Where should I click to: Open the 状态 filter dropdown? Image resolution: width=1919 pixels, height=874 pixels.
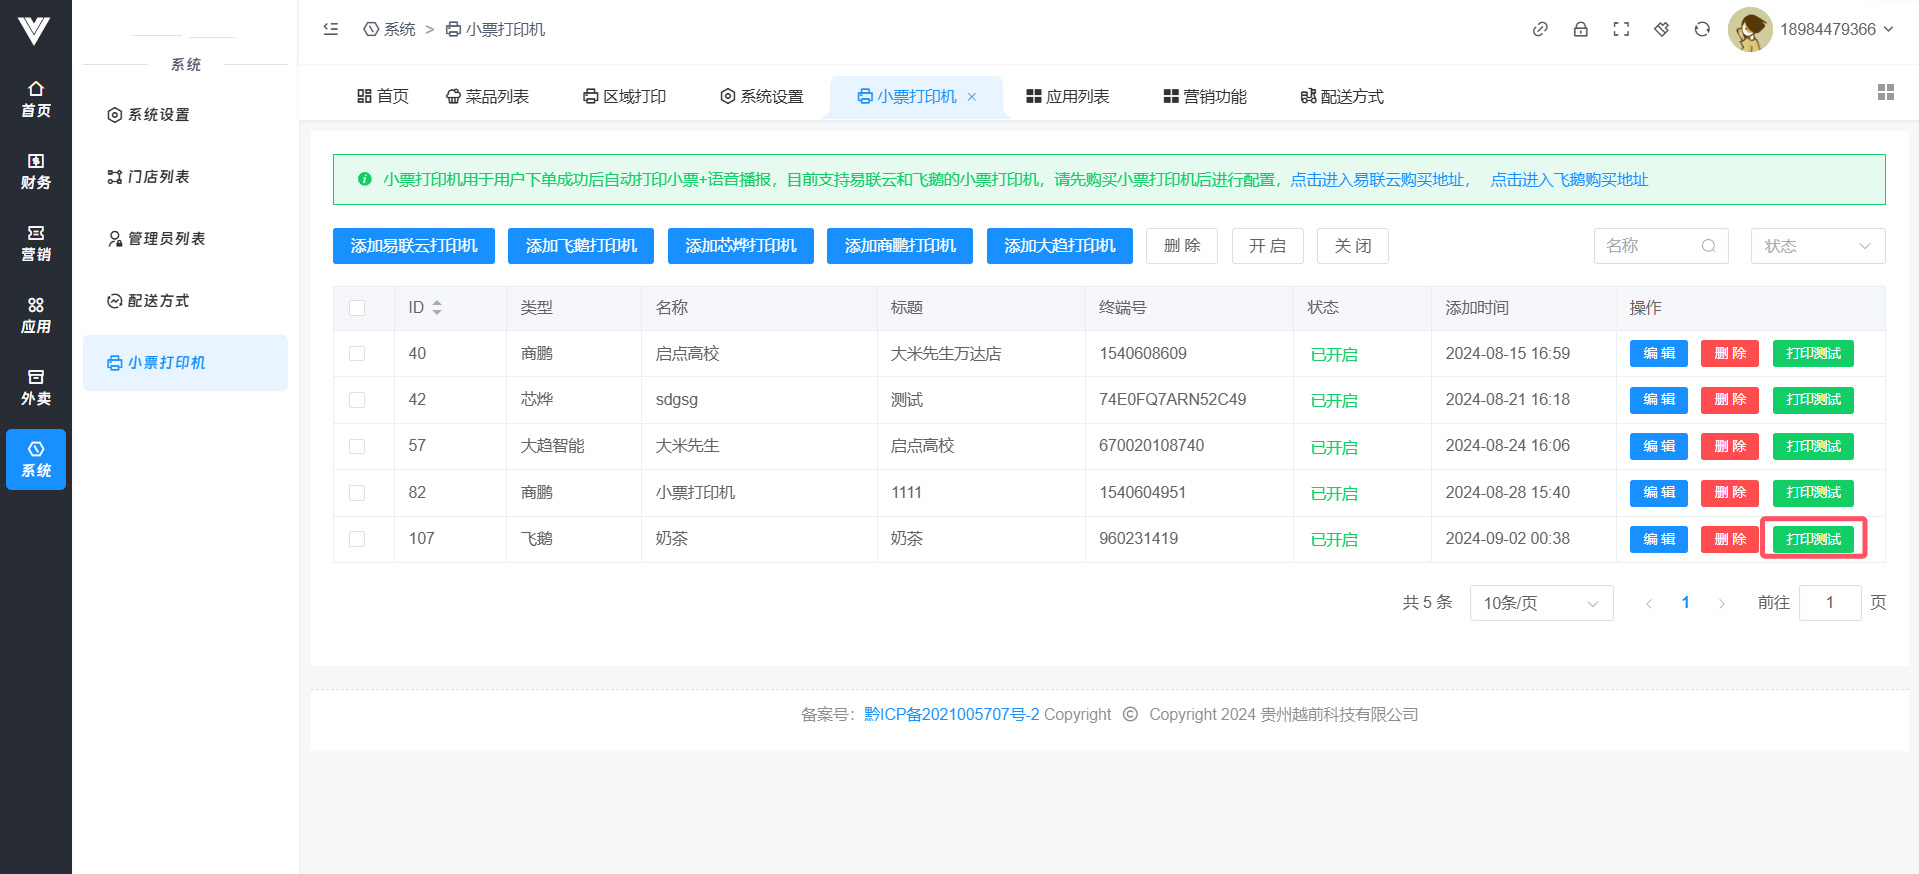(x=1817, y=246)
